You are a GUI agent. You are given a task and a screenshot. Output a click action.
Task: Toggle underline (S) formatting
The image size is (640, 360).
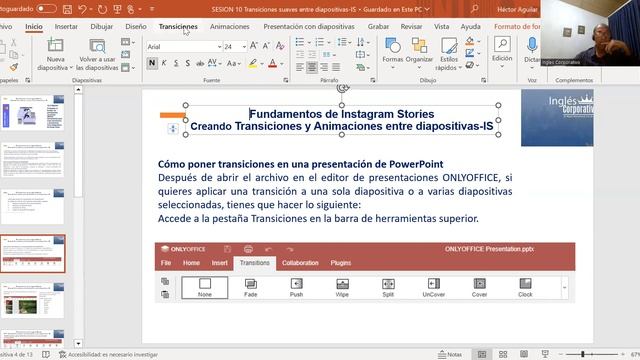[176, 63]
